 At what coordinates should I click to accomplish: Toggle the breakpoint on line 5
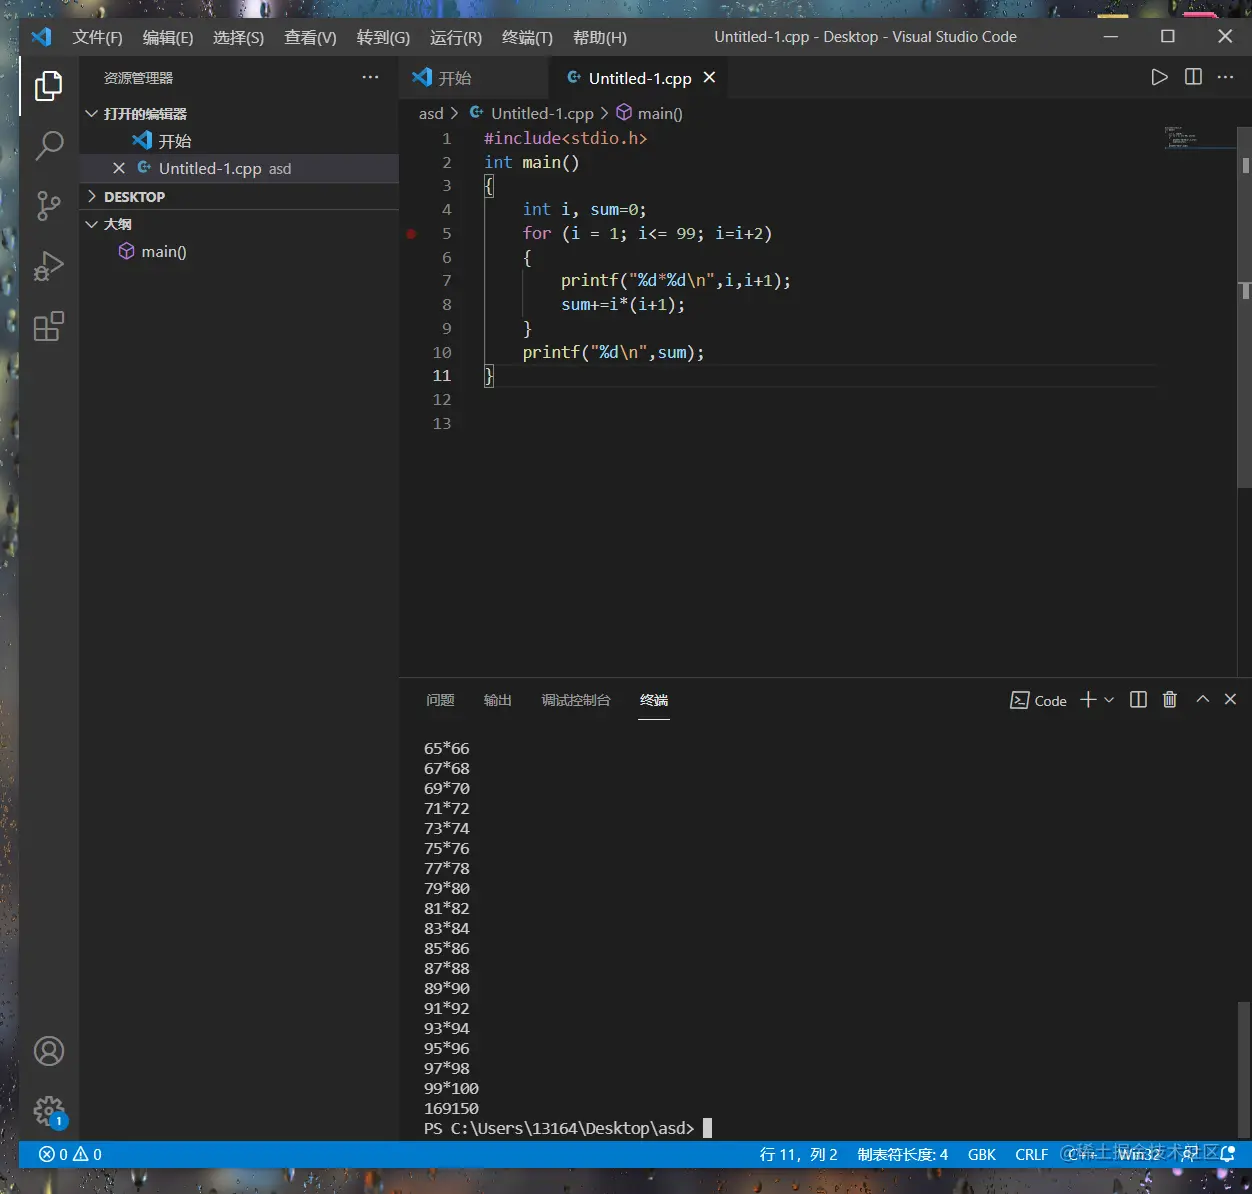(411, 234)
